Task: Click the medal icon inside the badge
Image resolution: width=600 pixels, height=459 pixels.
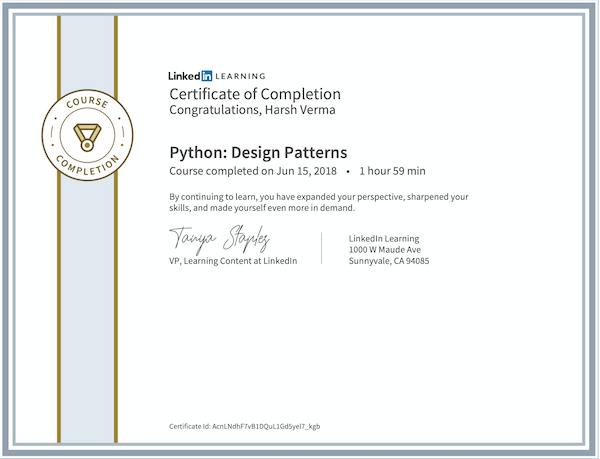Action: click(x=87, y=131)
